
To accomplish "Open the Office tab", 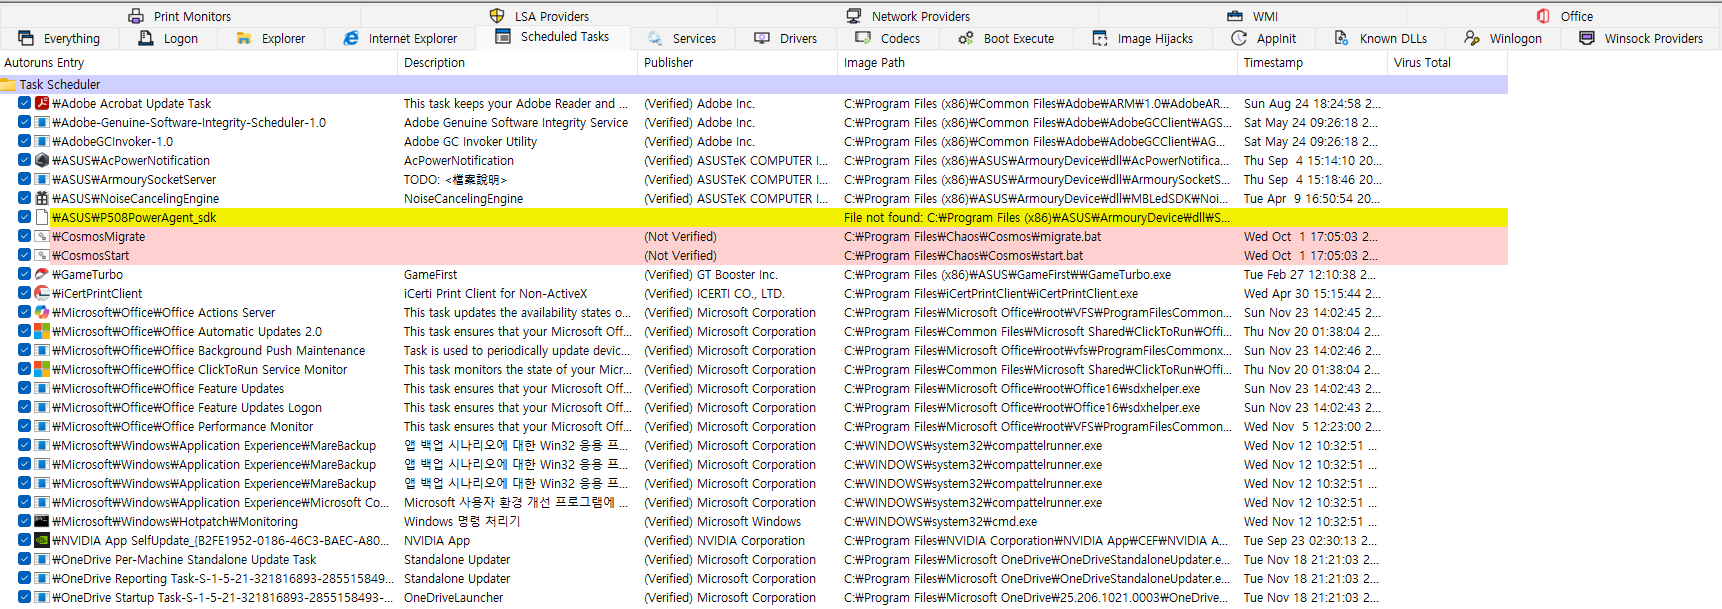I will 1565,16.
